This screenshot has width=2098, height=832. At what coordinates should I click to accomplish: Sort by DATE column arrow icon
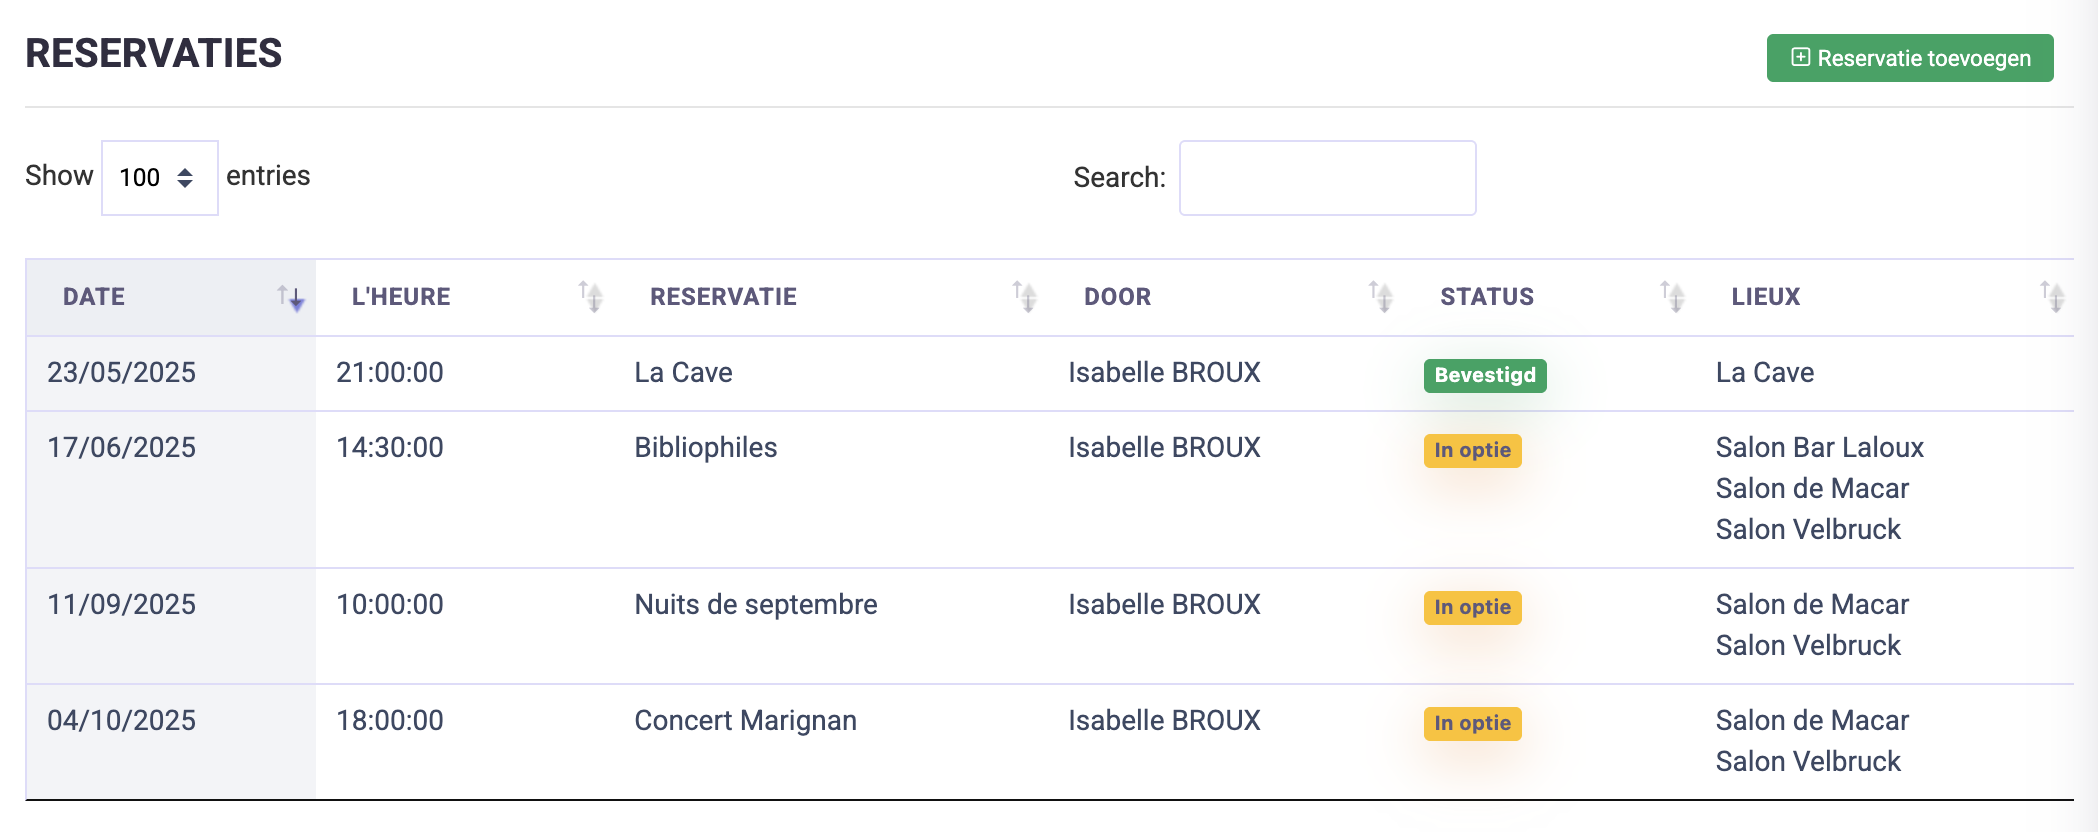(291, 297)
